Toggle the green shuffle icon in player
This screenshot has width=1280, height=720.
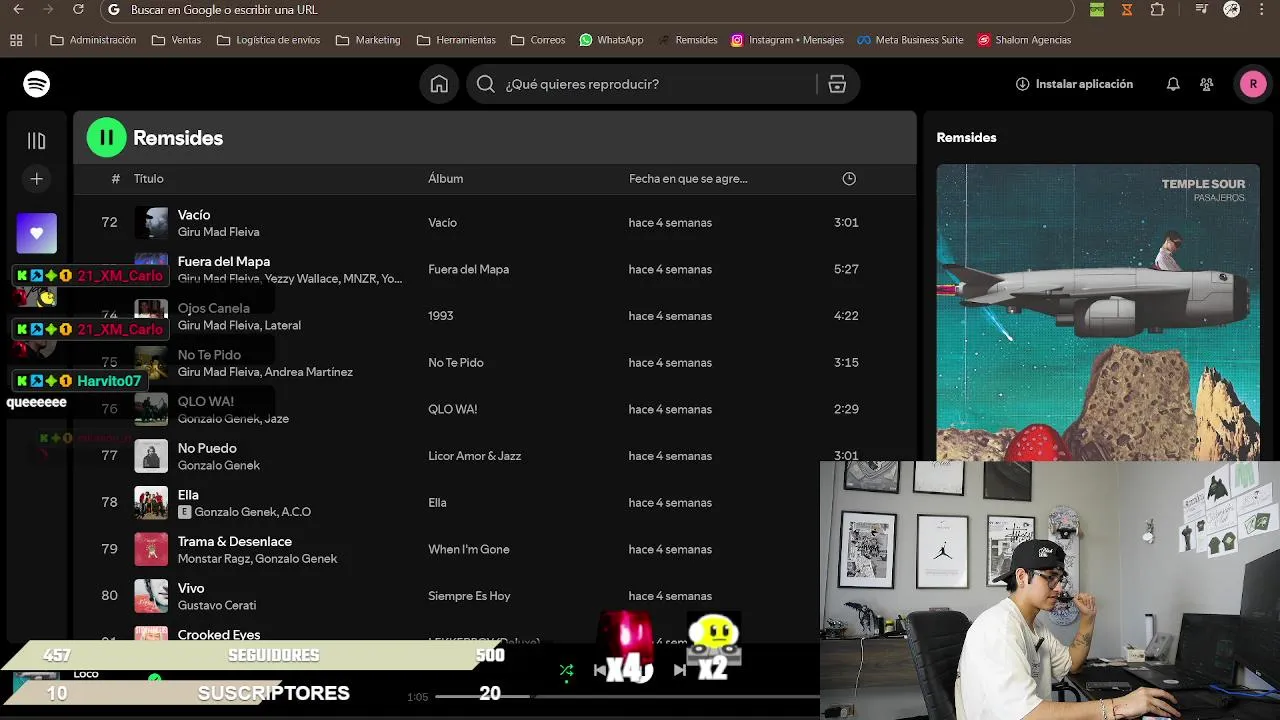pyautogui.click(x=566, y=670)
